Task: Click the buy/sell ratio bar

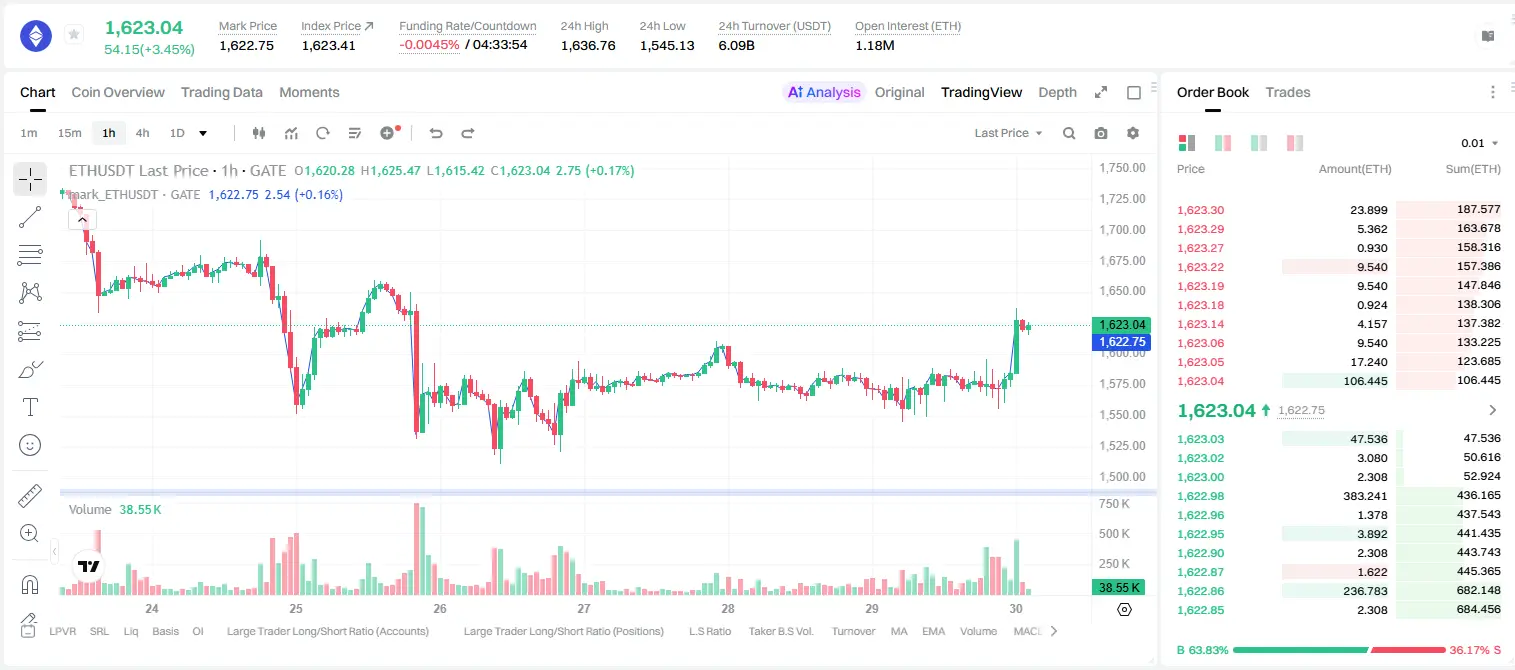Action: [x=1339, y=650]
